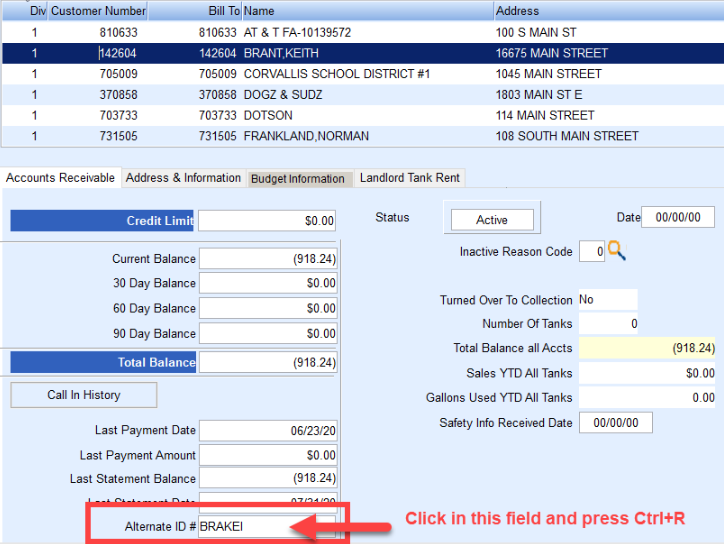Open the Landlord Tank Rent tab
724x544 pixels.
[410, 178]
